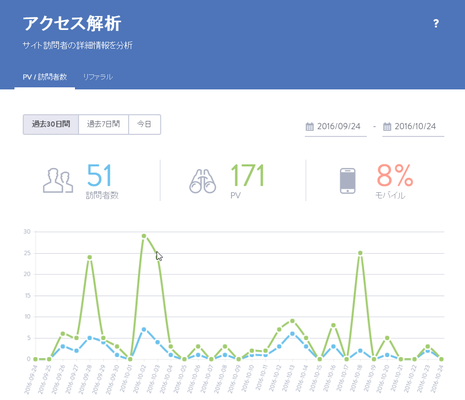
Task: Click the page view count 171
Action: 247,175
